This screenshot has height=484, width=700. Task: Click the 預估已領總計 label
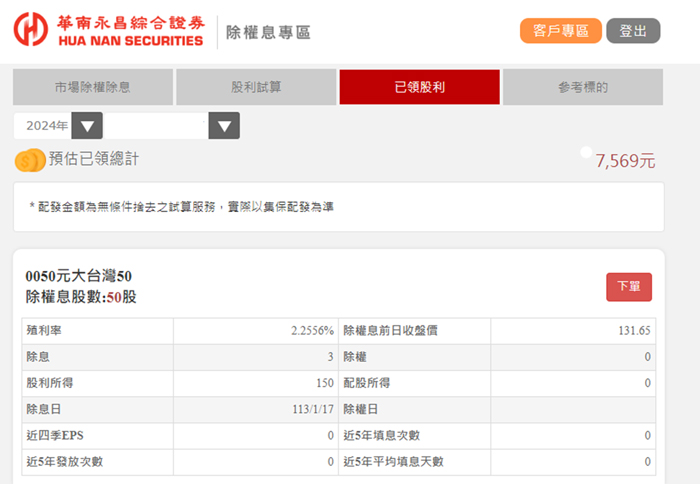[x=94, y=159]
